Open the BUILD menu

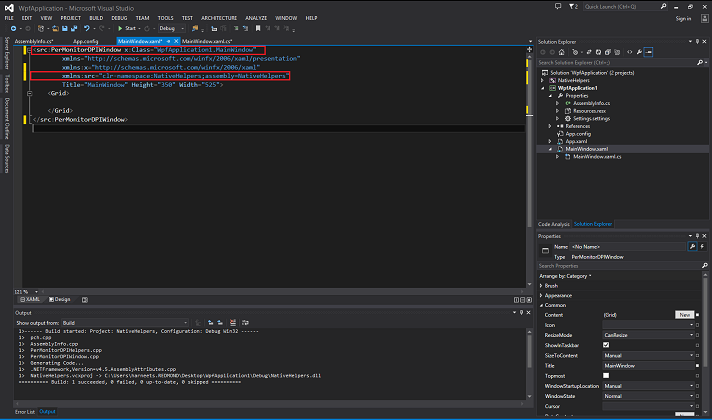(95, 18)
